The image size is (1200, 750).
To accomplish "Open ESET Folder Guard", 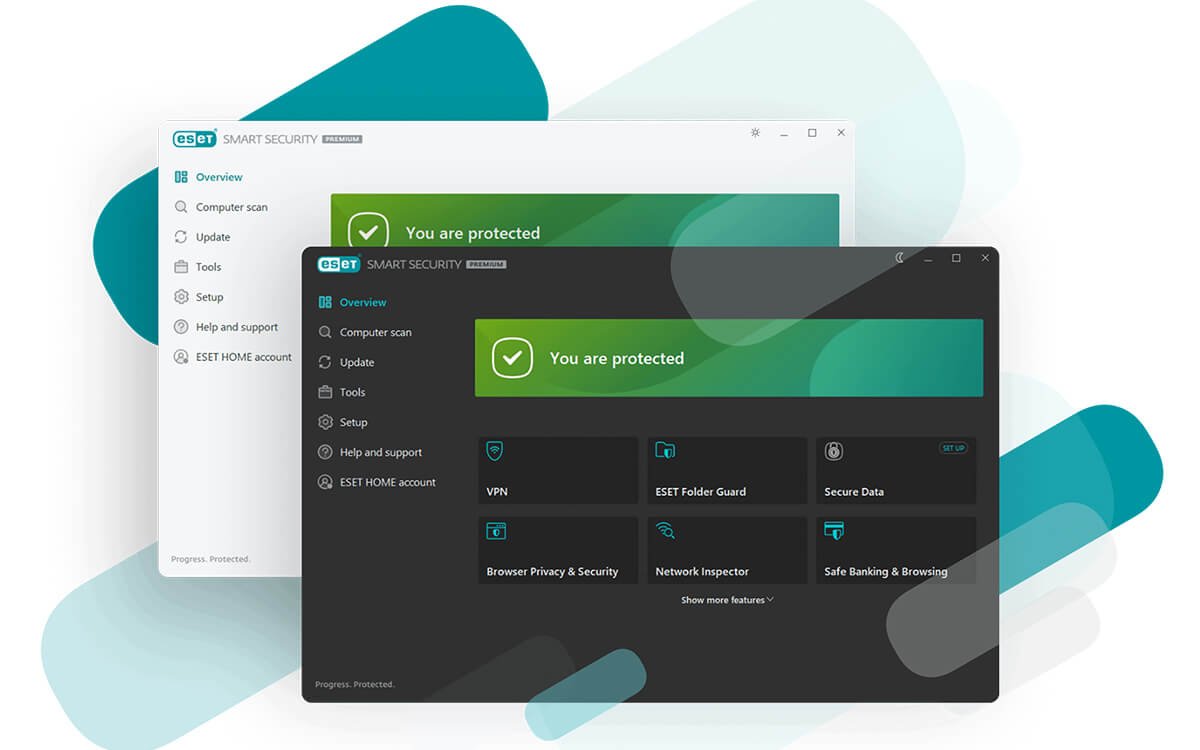I will click(727, 470).
